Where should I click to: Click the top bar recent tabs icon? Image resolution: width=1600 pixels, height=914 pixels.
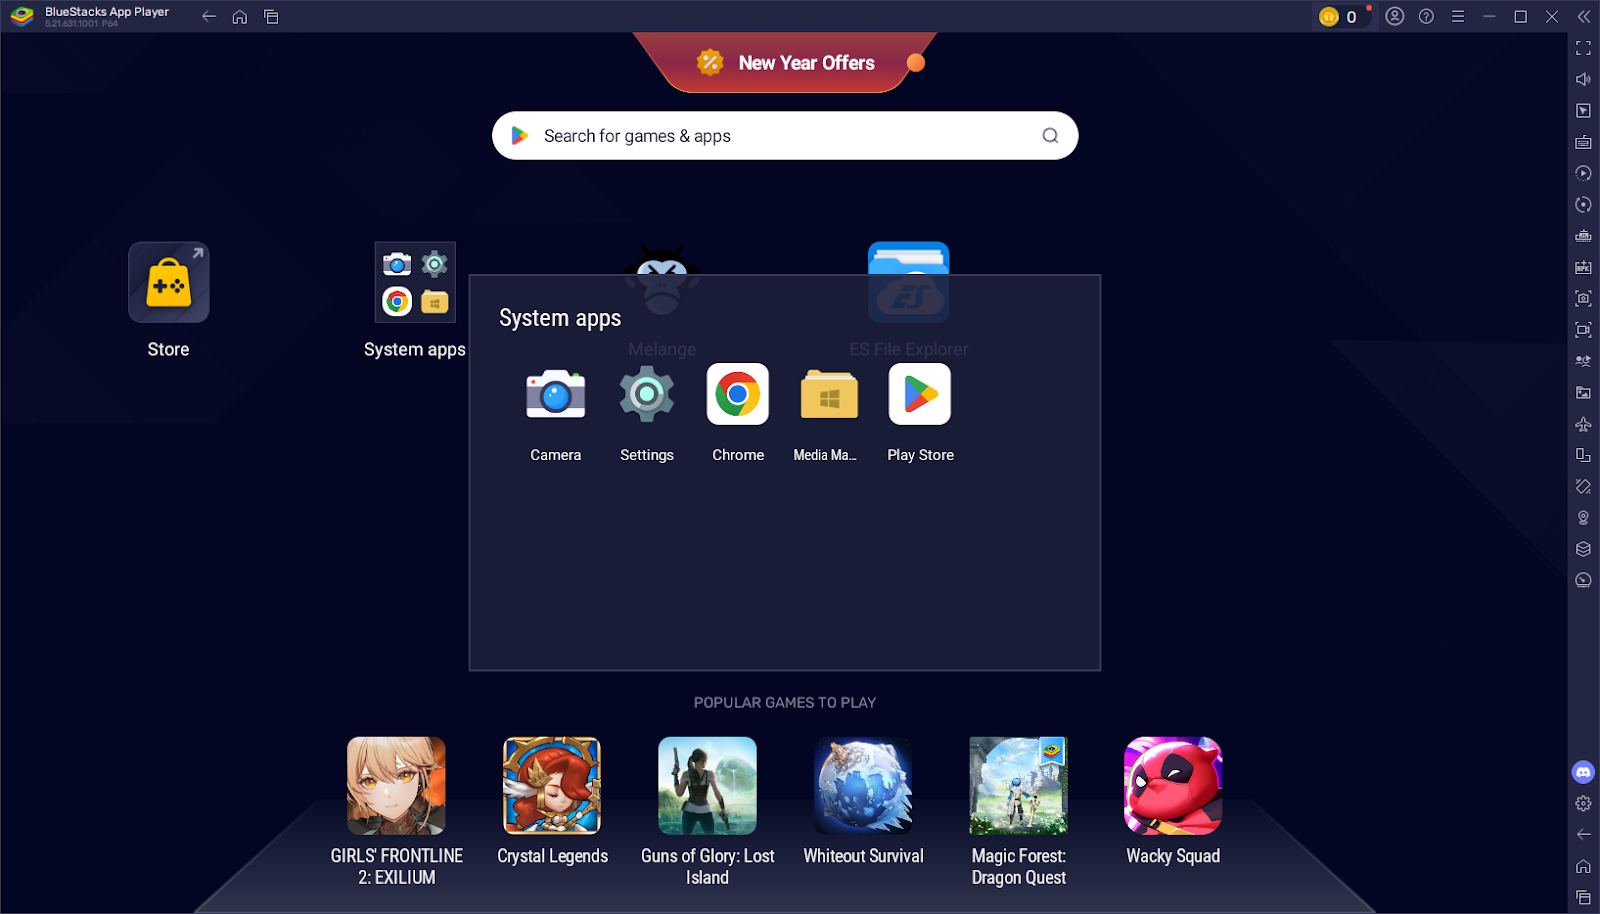pos(271,16)
